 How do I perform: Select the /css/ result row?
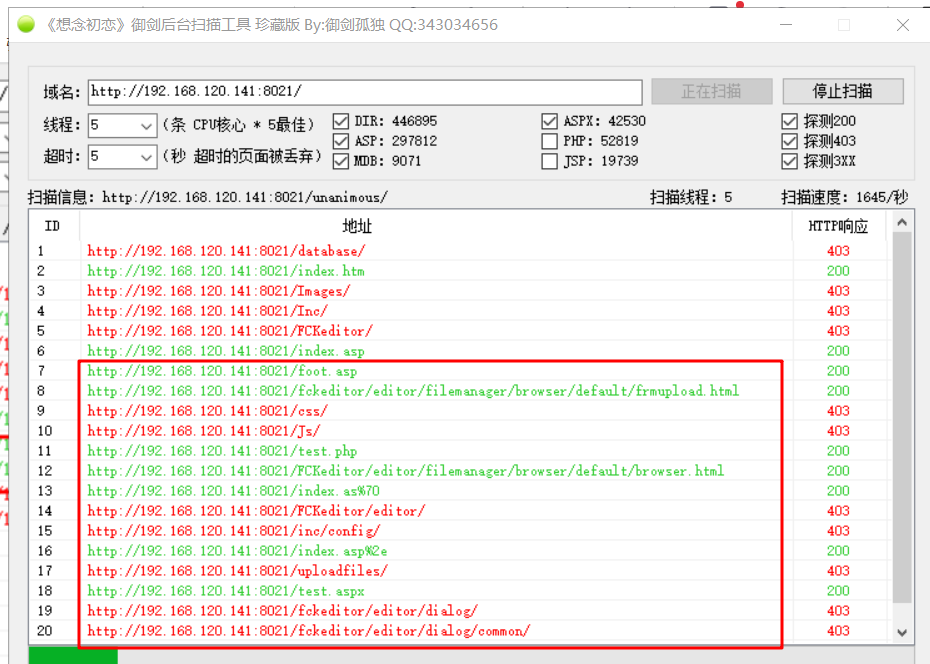pos(457,411)
